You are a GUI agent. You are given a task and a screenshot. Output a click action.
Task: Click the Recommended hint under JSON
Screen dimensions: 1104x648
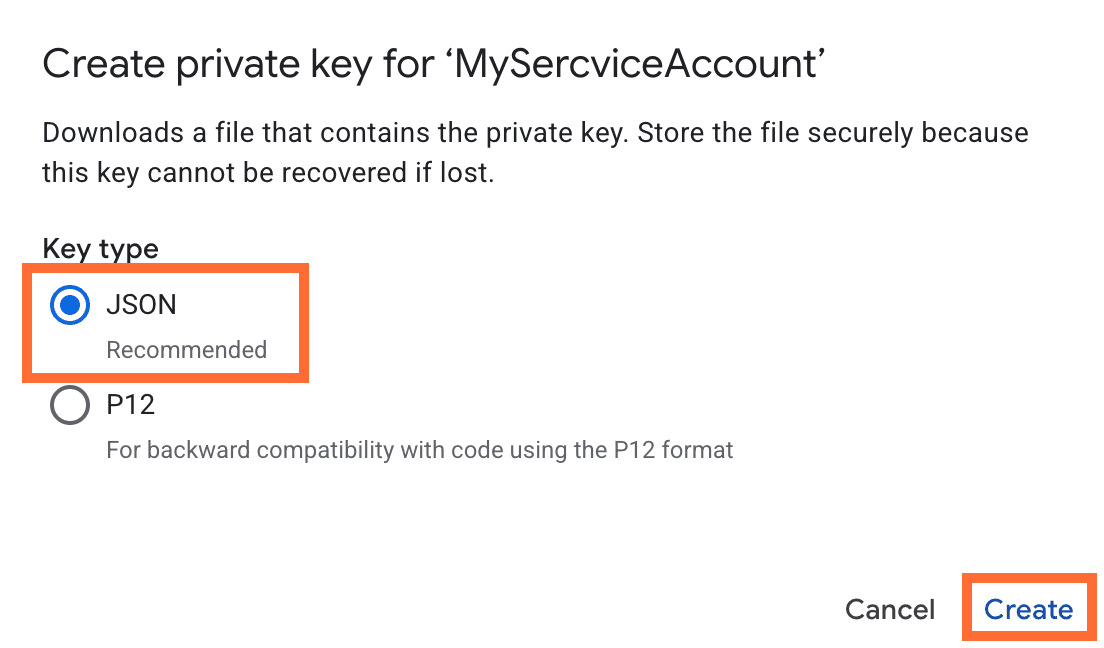(186, 350)
